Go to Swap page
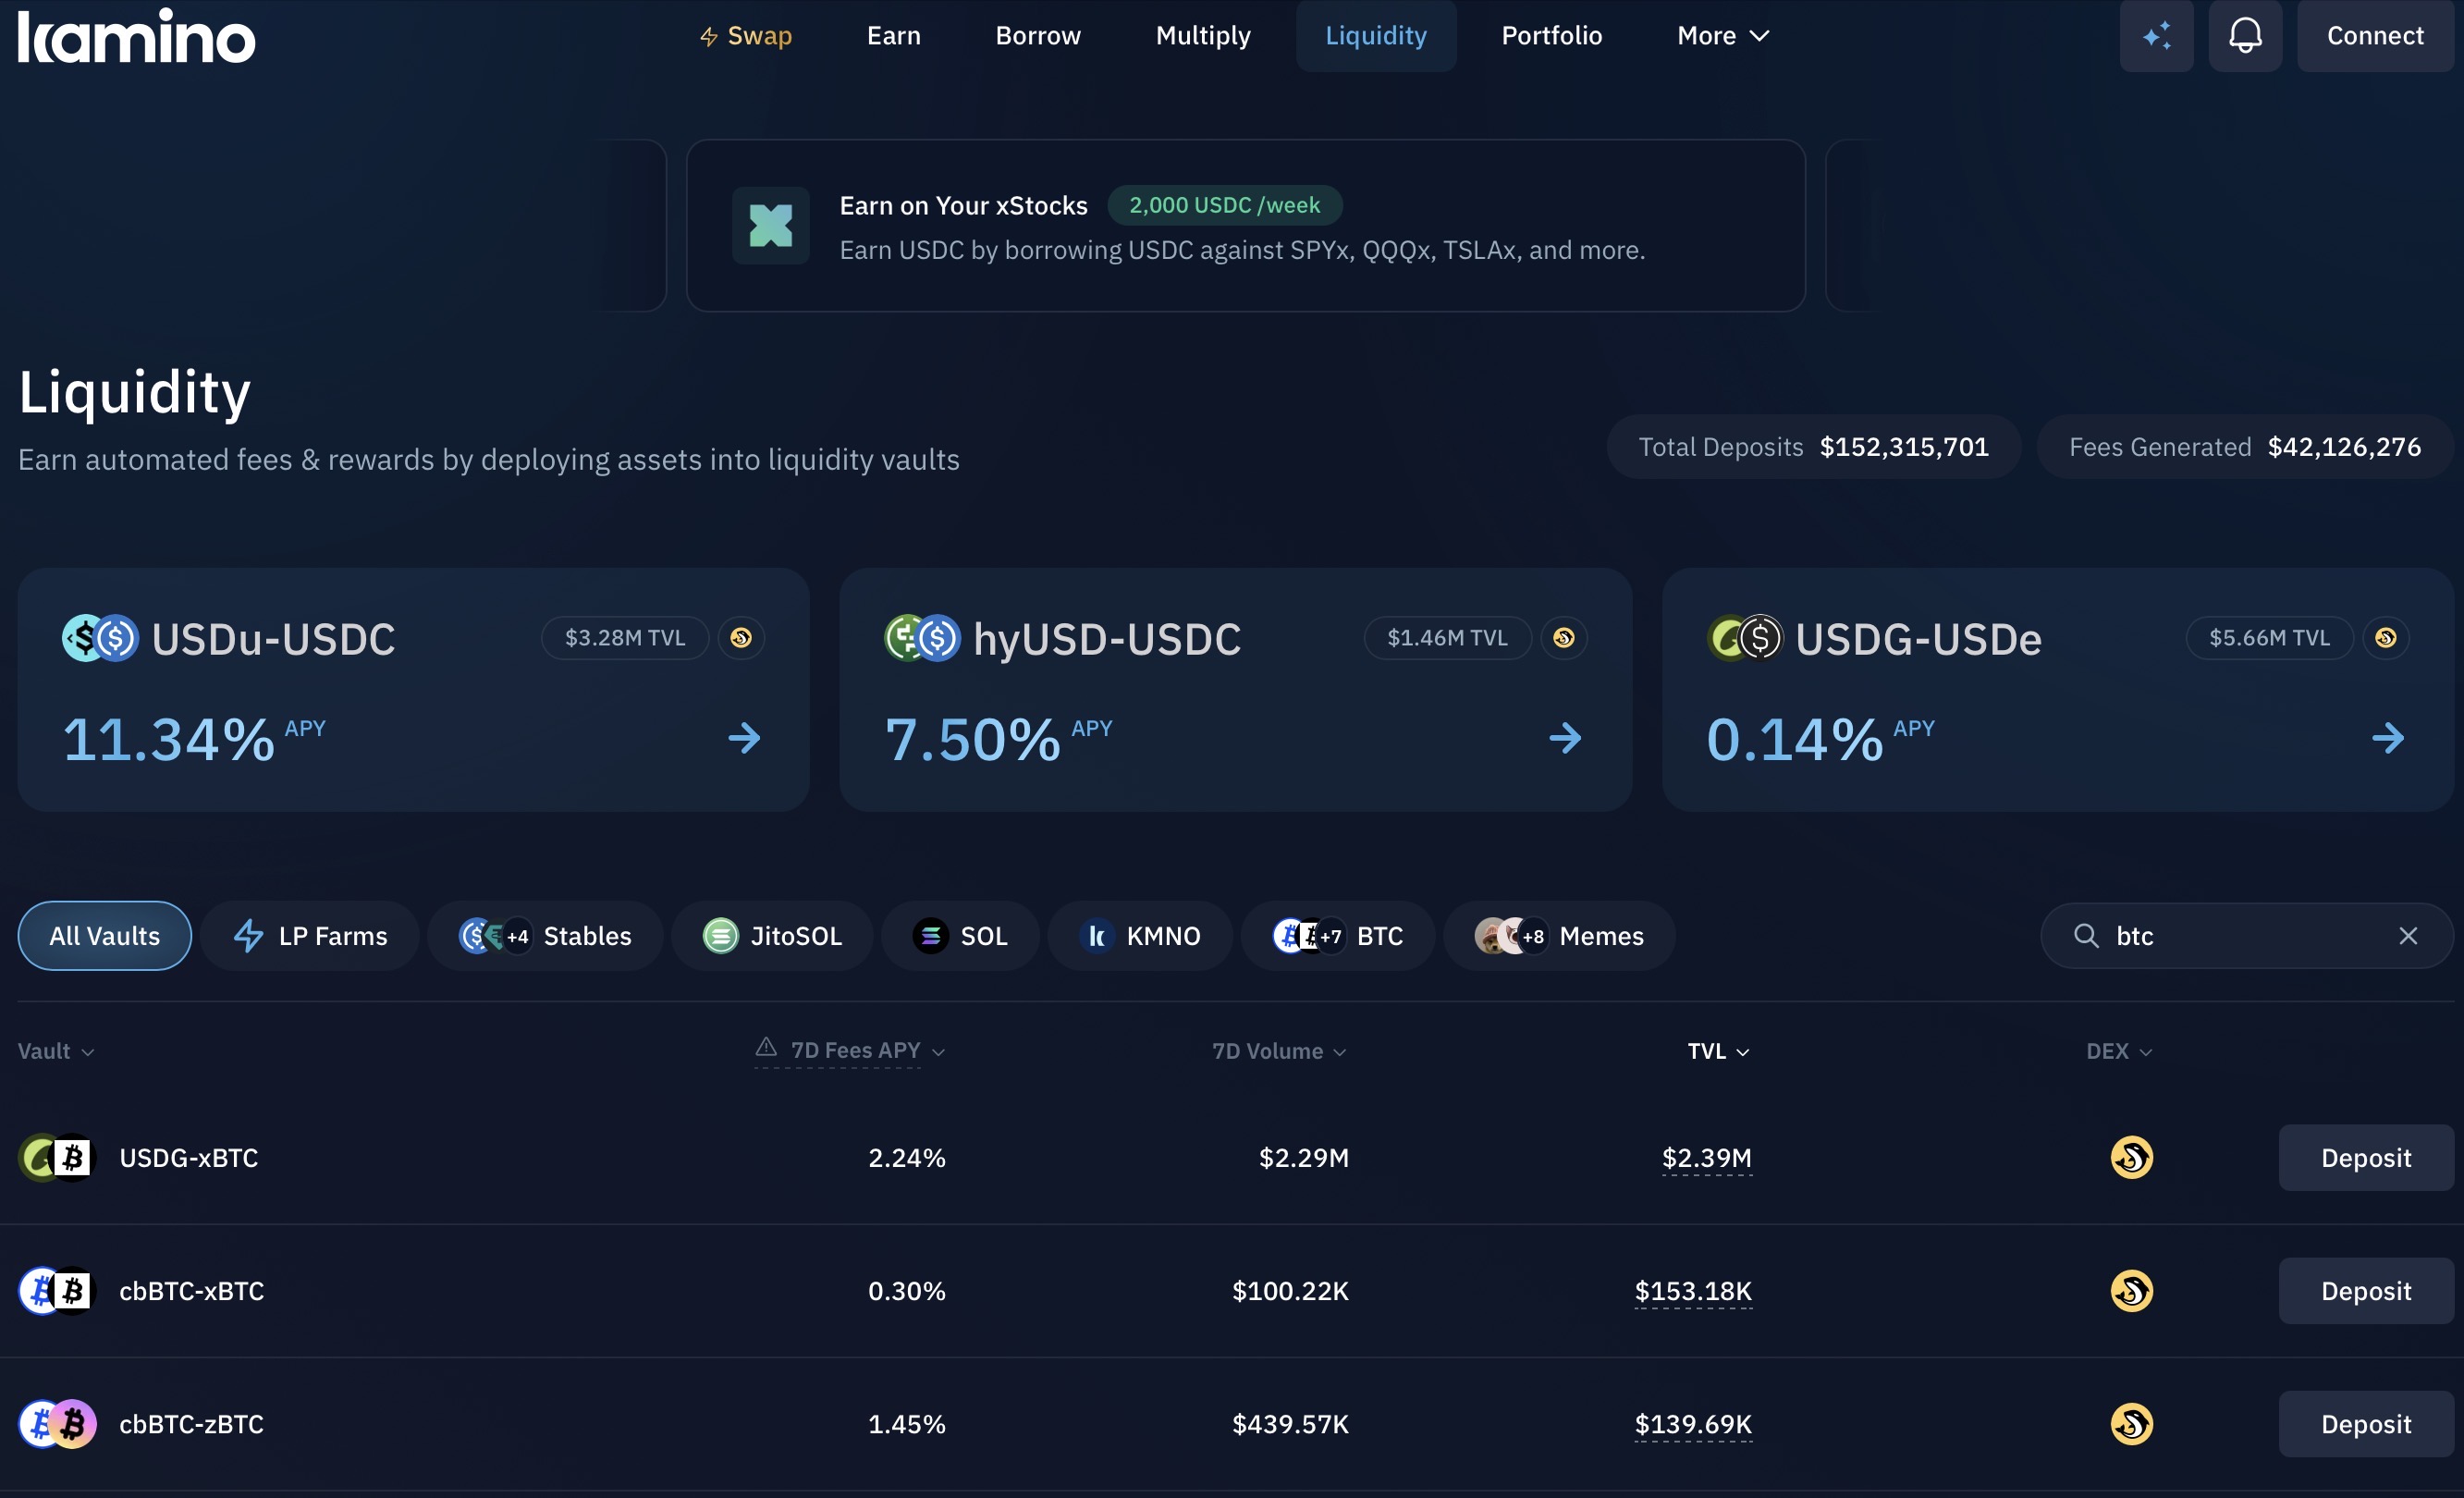The image size is (2464, 1498). (745, 36)
